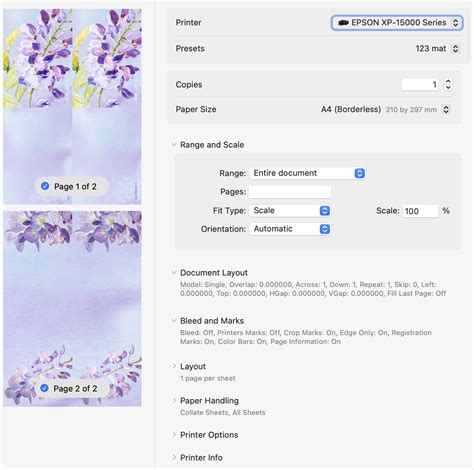Click the Scale percentage field

[x=420, y=211]
